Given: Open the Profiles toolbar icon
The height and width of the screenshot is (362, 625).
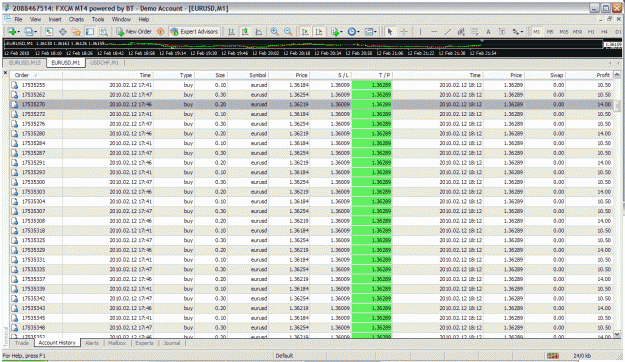Looking at the screenshot, I should [28, 31].
